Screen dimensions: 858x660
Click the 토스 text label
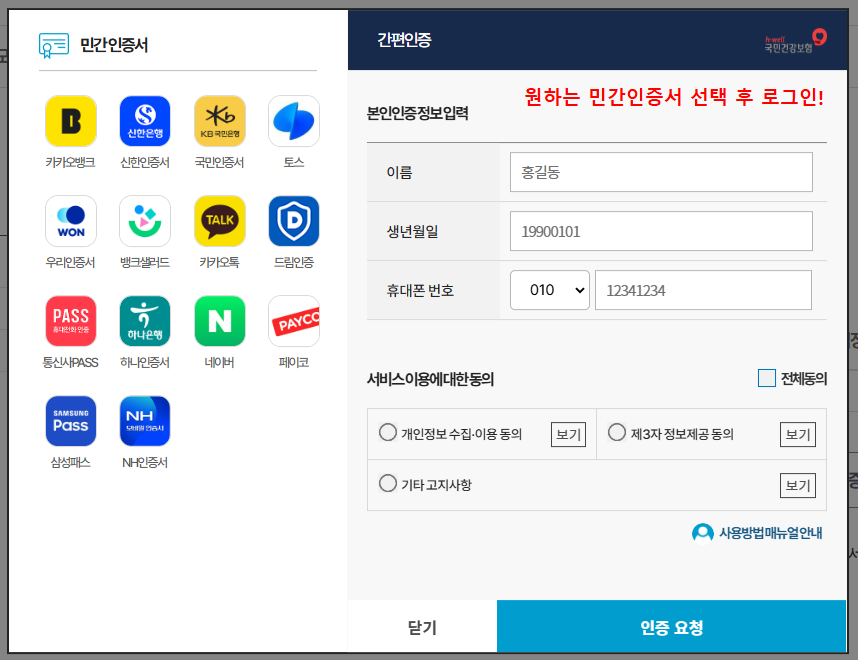(x=294, y=163)
